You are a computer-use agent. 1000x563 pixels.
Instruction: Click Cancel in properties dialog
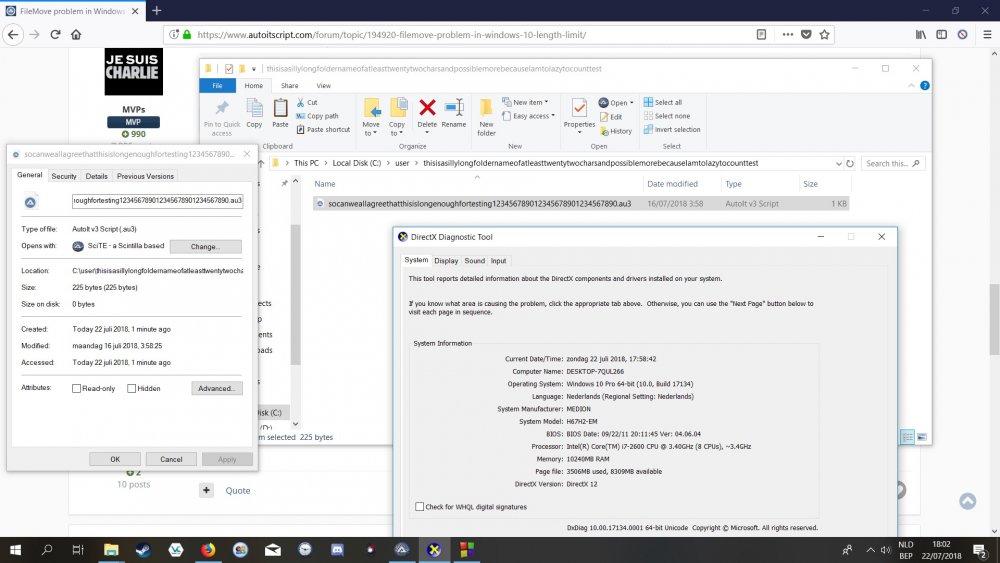[x=171, y=459]
